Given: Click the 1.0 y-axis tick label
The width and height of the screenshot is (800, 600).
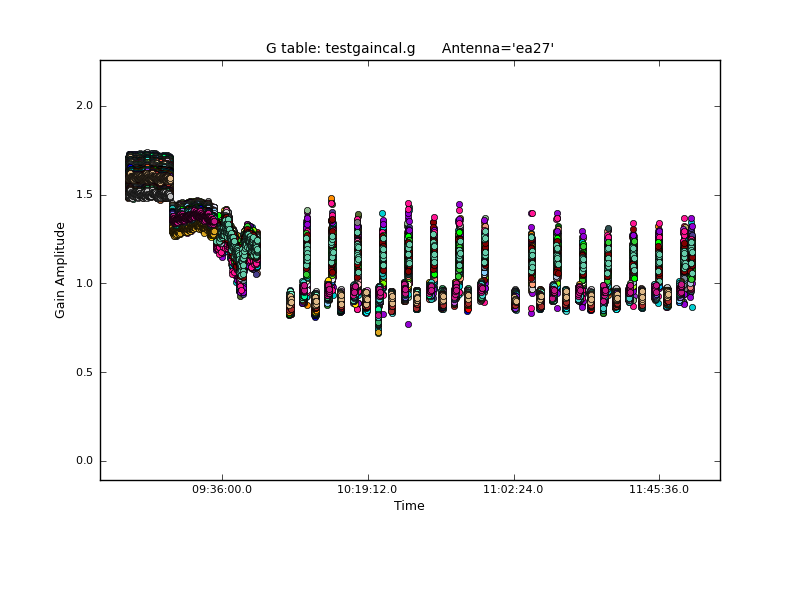Looking at the screenshot, I should coord(85,283).
